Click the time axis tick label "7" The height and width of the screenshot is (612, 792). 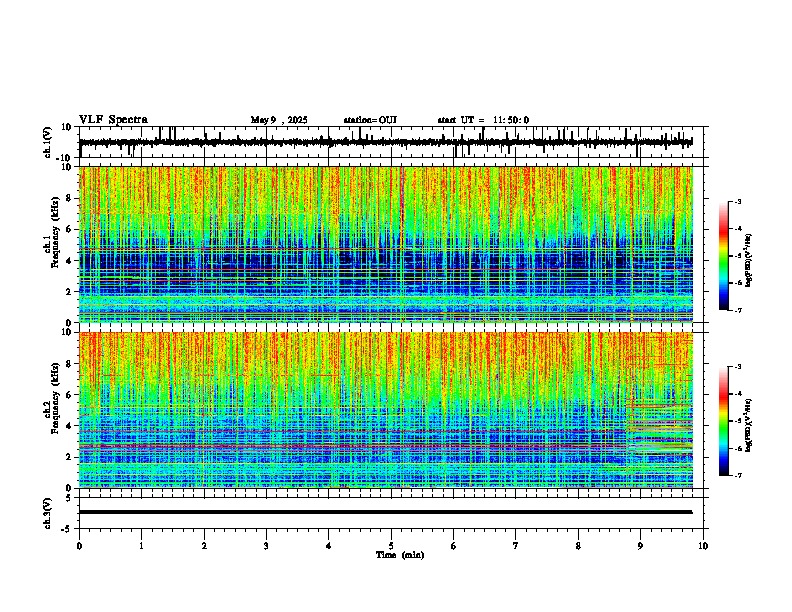click(516, 546)
